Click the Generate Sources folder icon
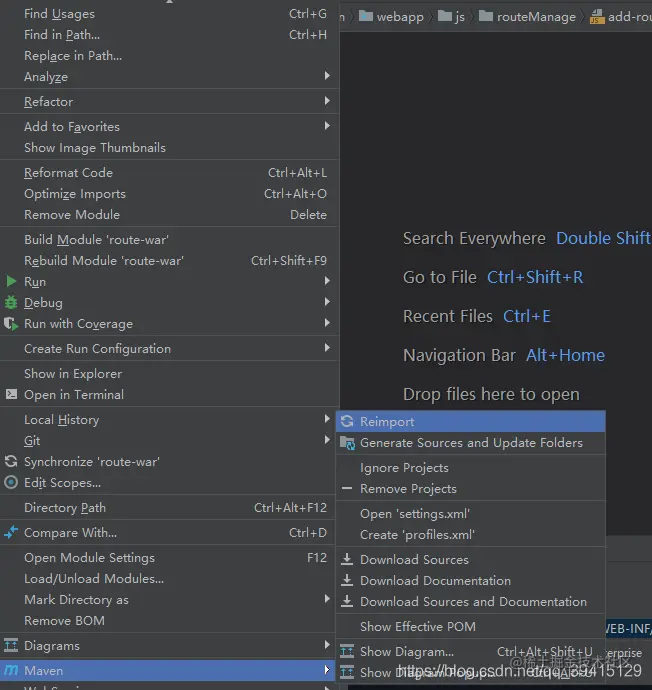This screenshot has width=652, height=690. (348, 443)
